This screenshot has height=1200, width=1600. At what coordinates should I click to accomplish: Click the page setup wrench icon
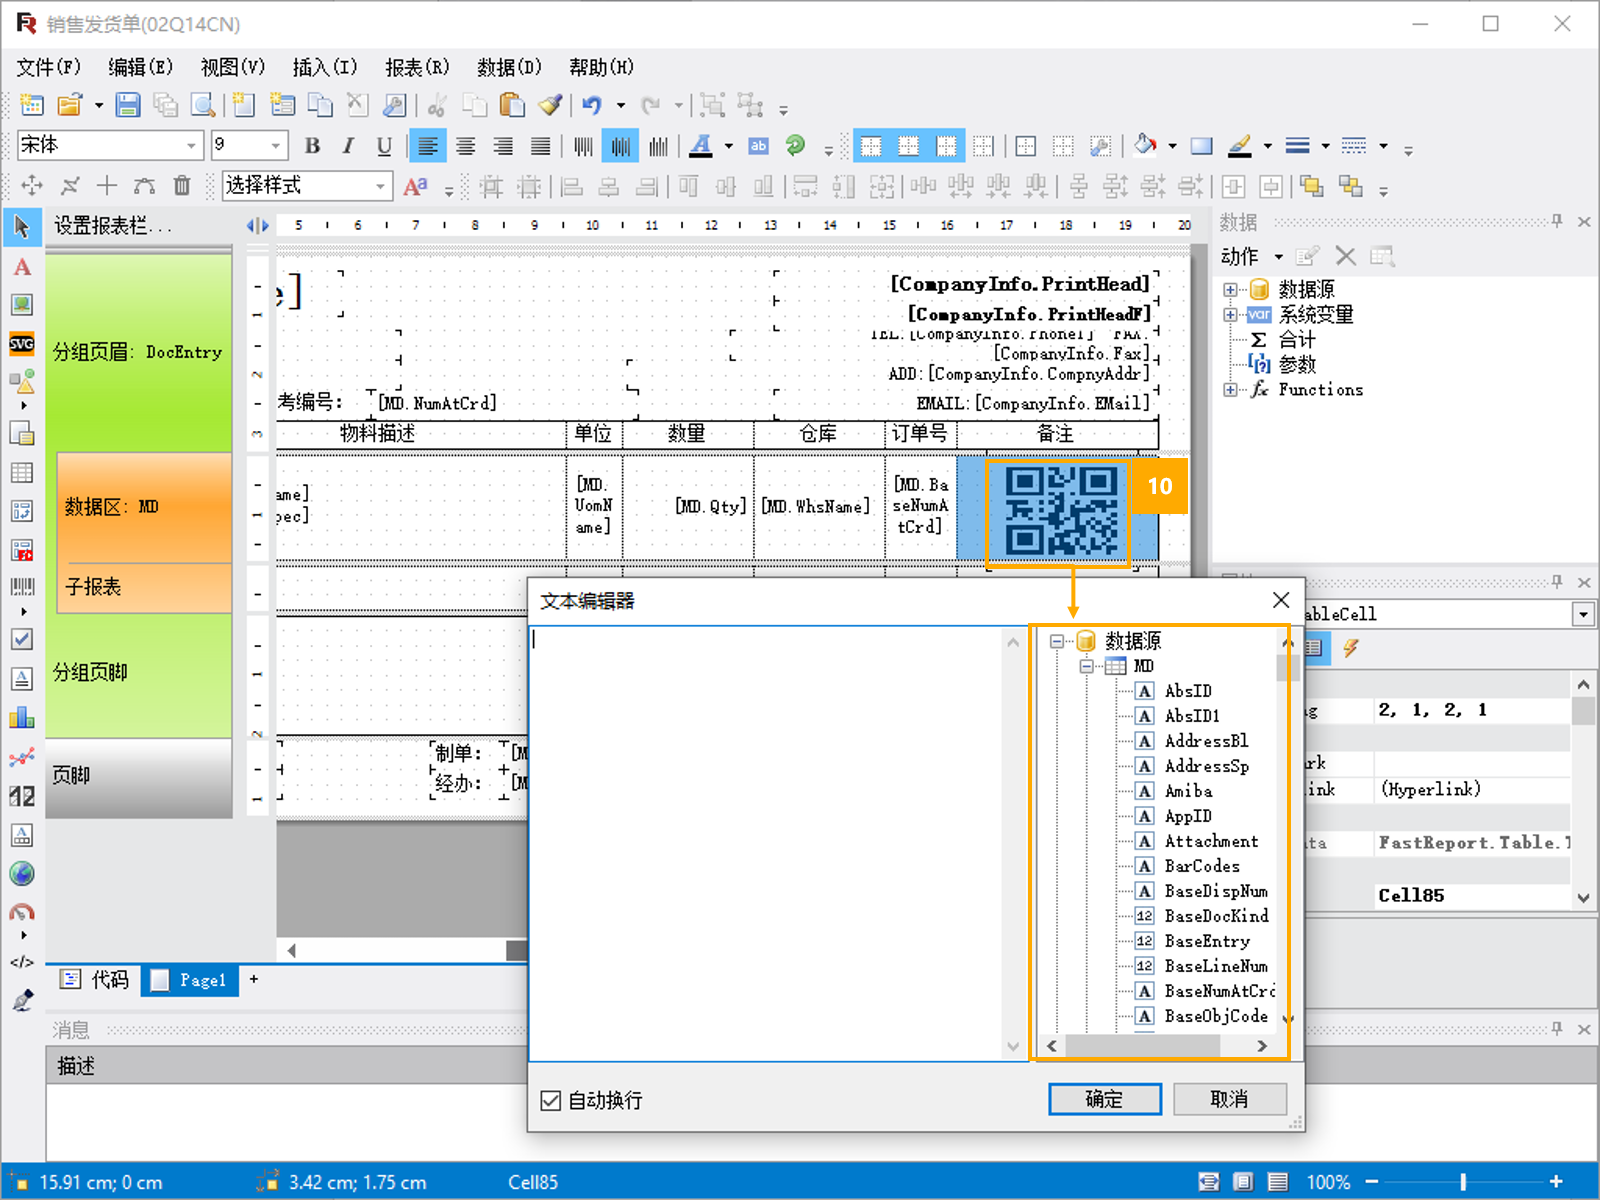pyautogui.click(x=395, y=105)
